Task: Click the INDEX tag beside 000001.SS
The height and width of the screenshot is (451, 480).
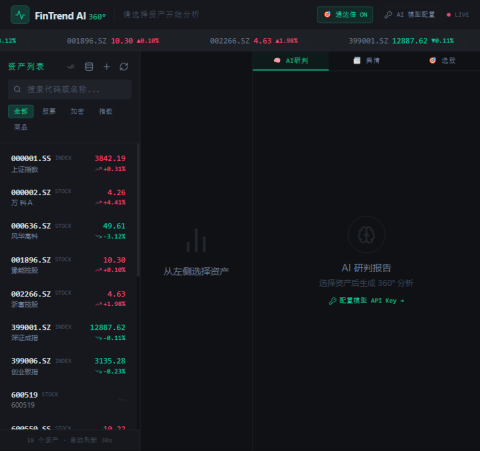Action: click(x=63, y=158)
